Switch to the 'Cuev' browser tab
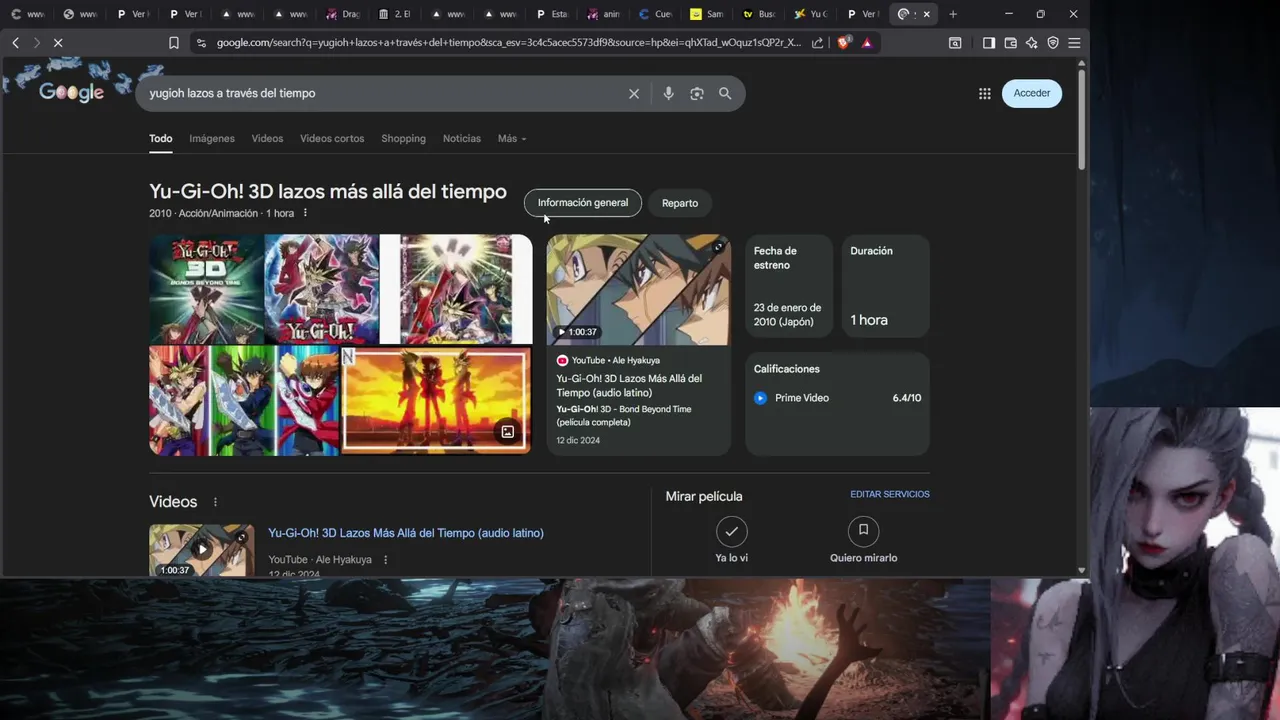Viewport: 1280px width, 720px height. point(656,14)
